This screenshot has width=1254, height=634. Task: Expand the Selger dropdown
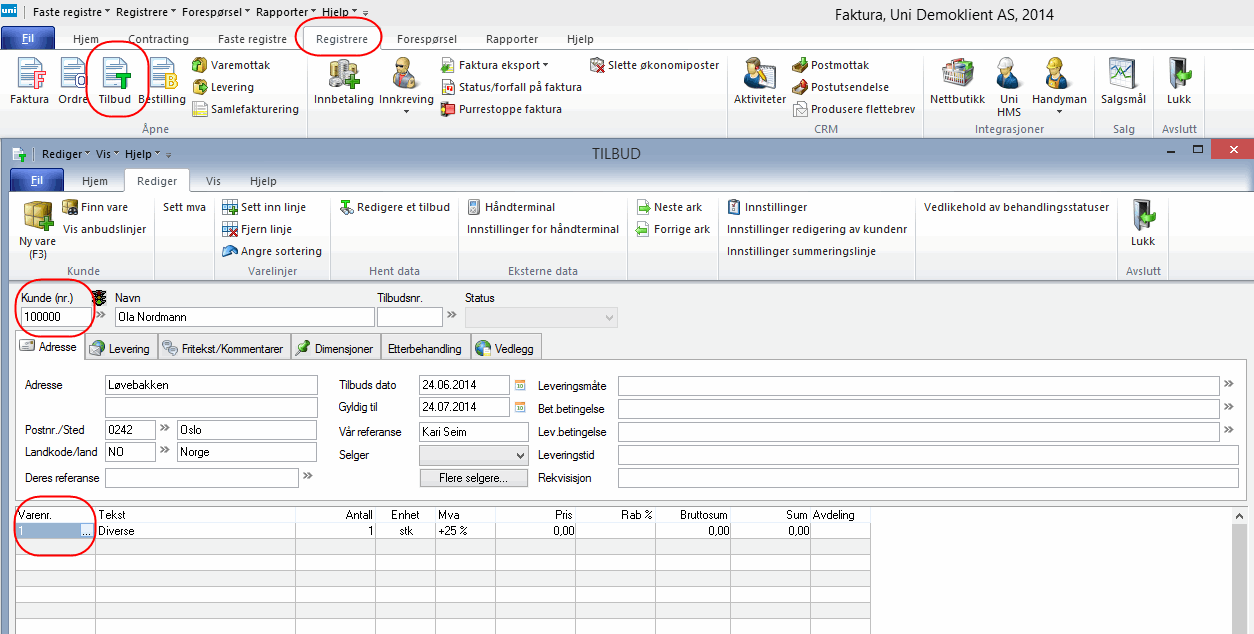[519, 455]
